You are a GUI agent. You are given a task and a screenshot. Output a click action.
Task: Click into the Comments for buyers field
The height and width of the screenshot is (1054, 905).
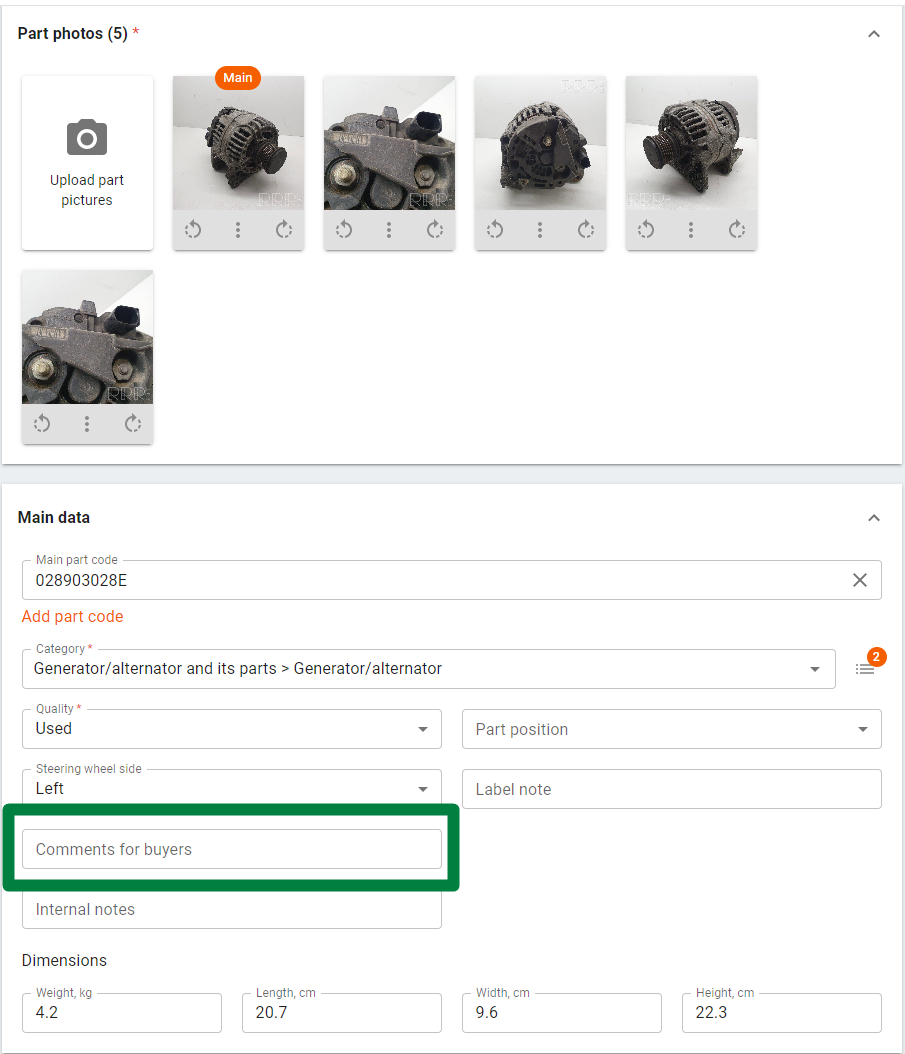pyautogui.click(x=231, y=849)
